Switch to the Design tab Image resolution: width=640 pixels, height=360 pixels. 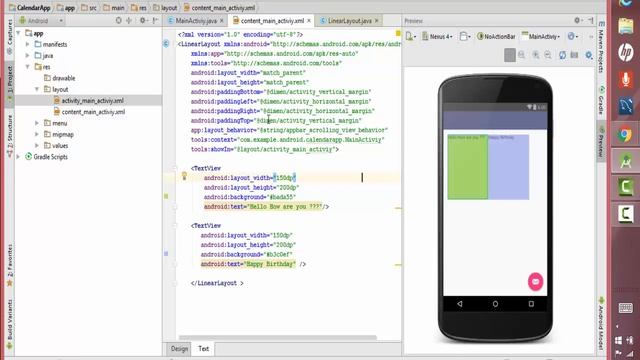click(x=179, y=349)
